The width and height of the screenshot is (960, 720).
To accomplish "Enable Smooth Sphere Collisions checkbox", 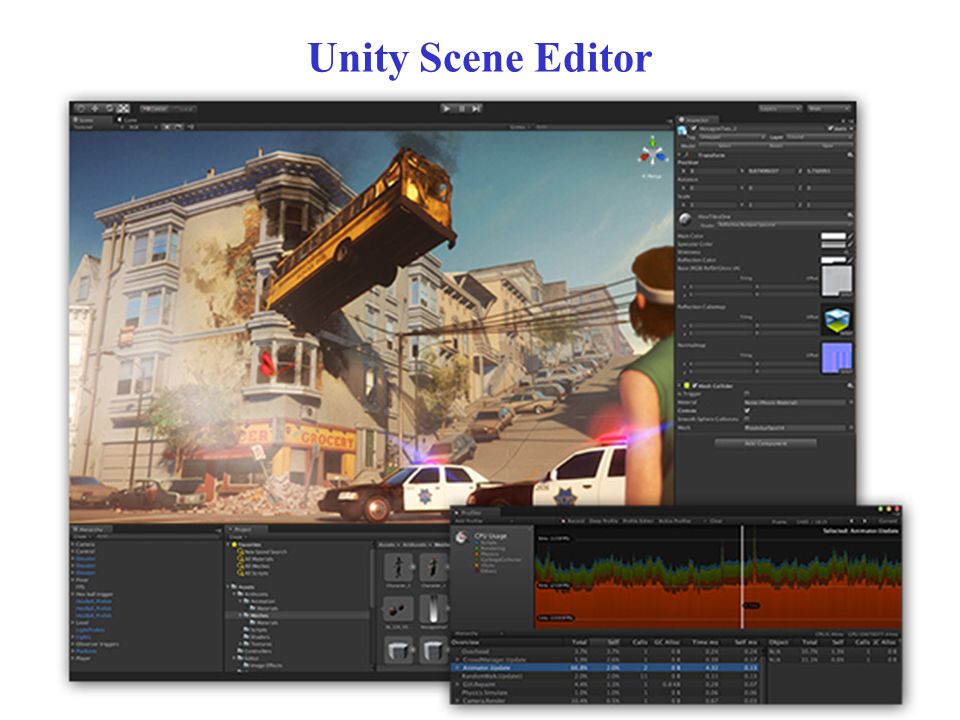I will (747, 419).
